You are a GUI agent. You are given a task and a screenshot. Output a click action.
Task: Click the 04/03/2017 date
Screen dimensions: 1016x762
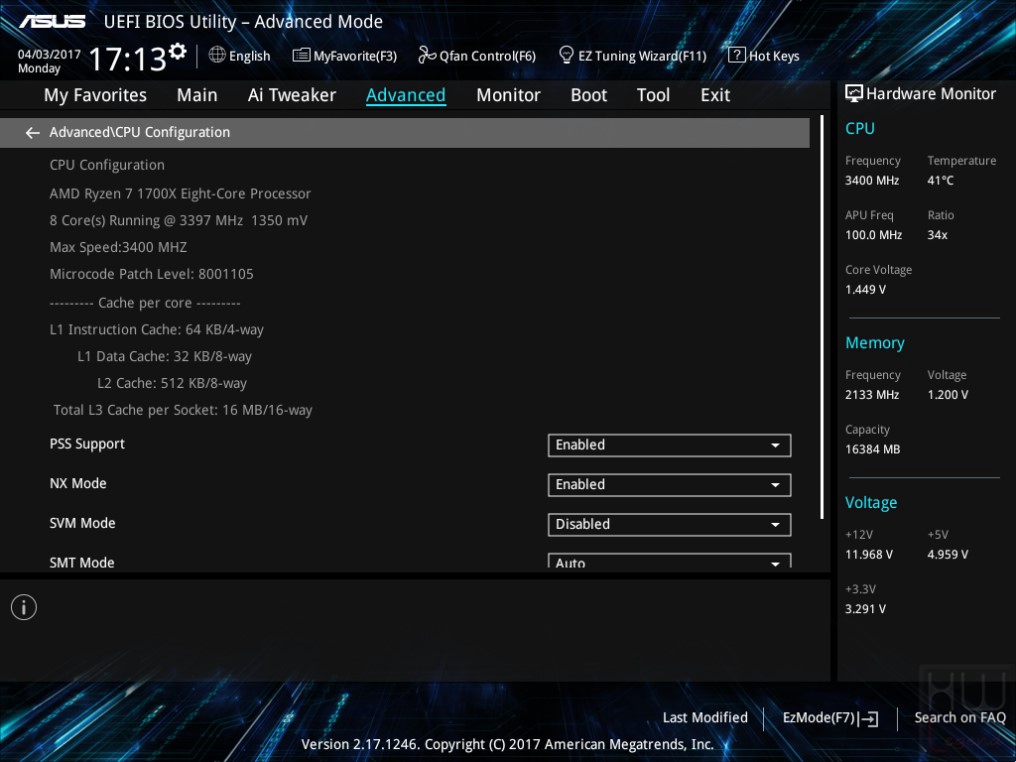[49, 54]
